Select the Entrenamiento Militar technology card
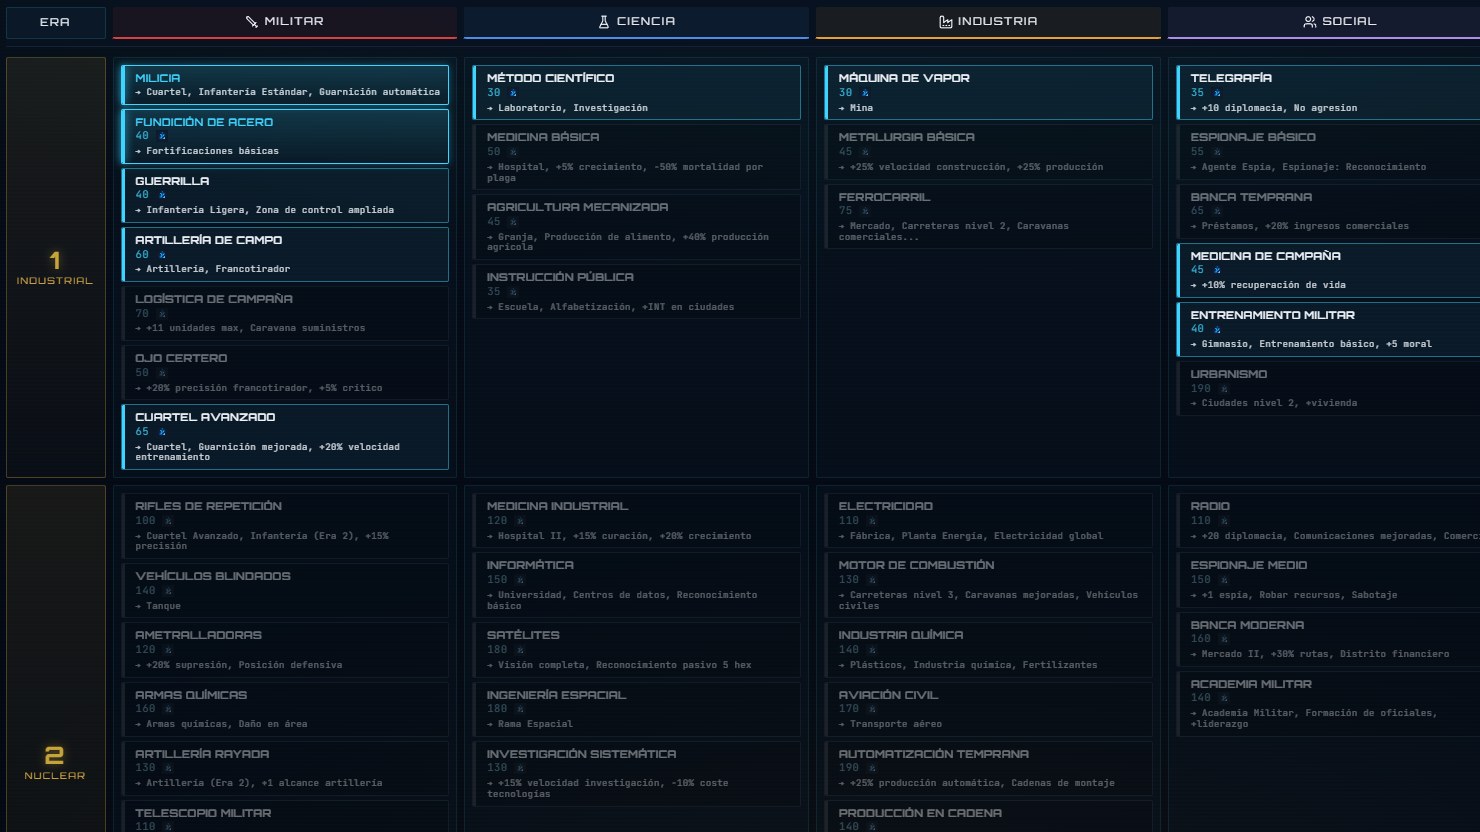Image resolution: width=1480 pixels, height=832 pixels. 1328,329
